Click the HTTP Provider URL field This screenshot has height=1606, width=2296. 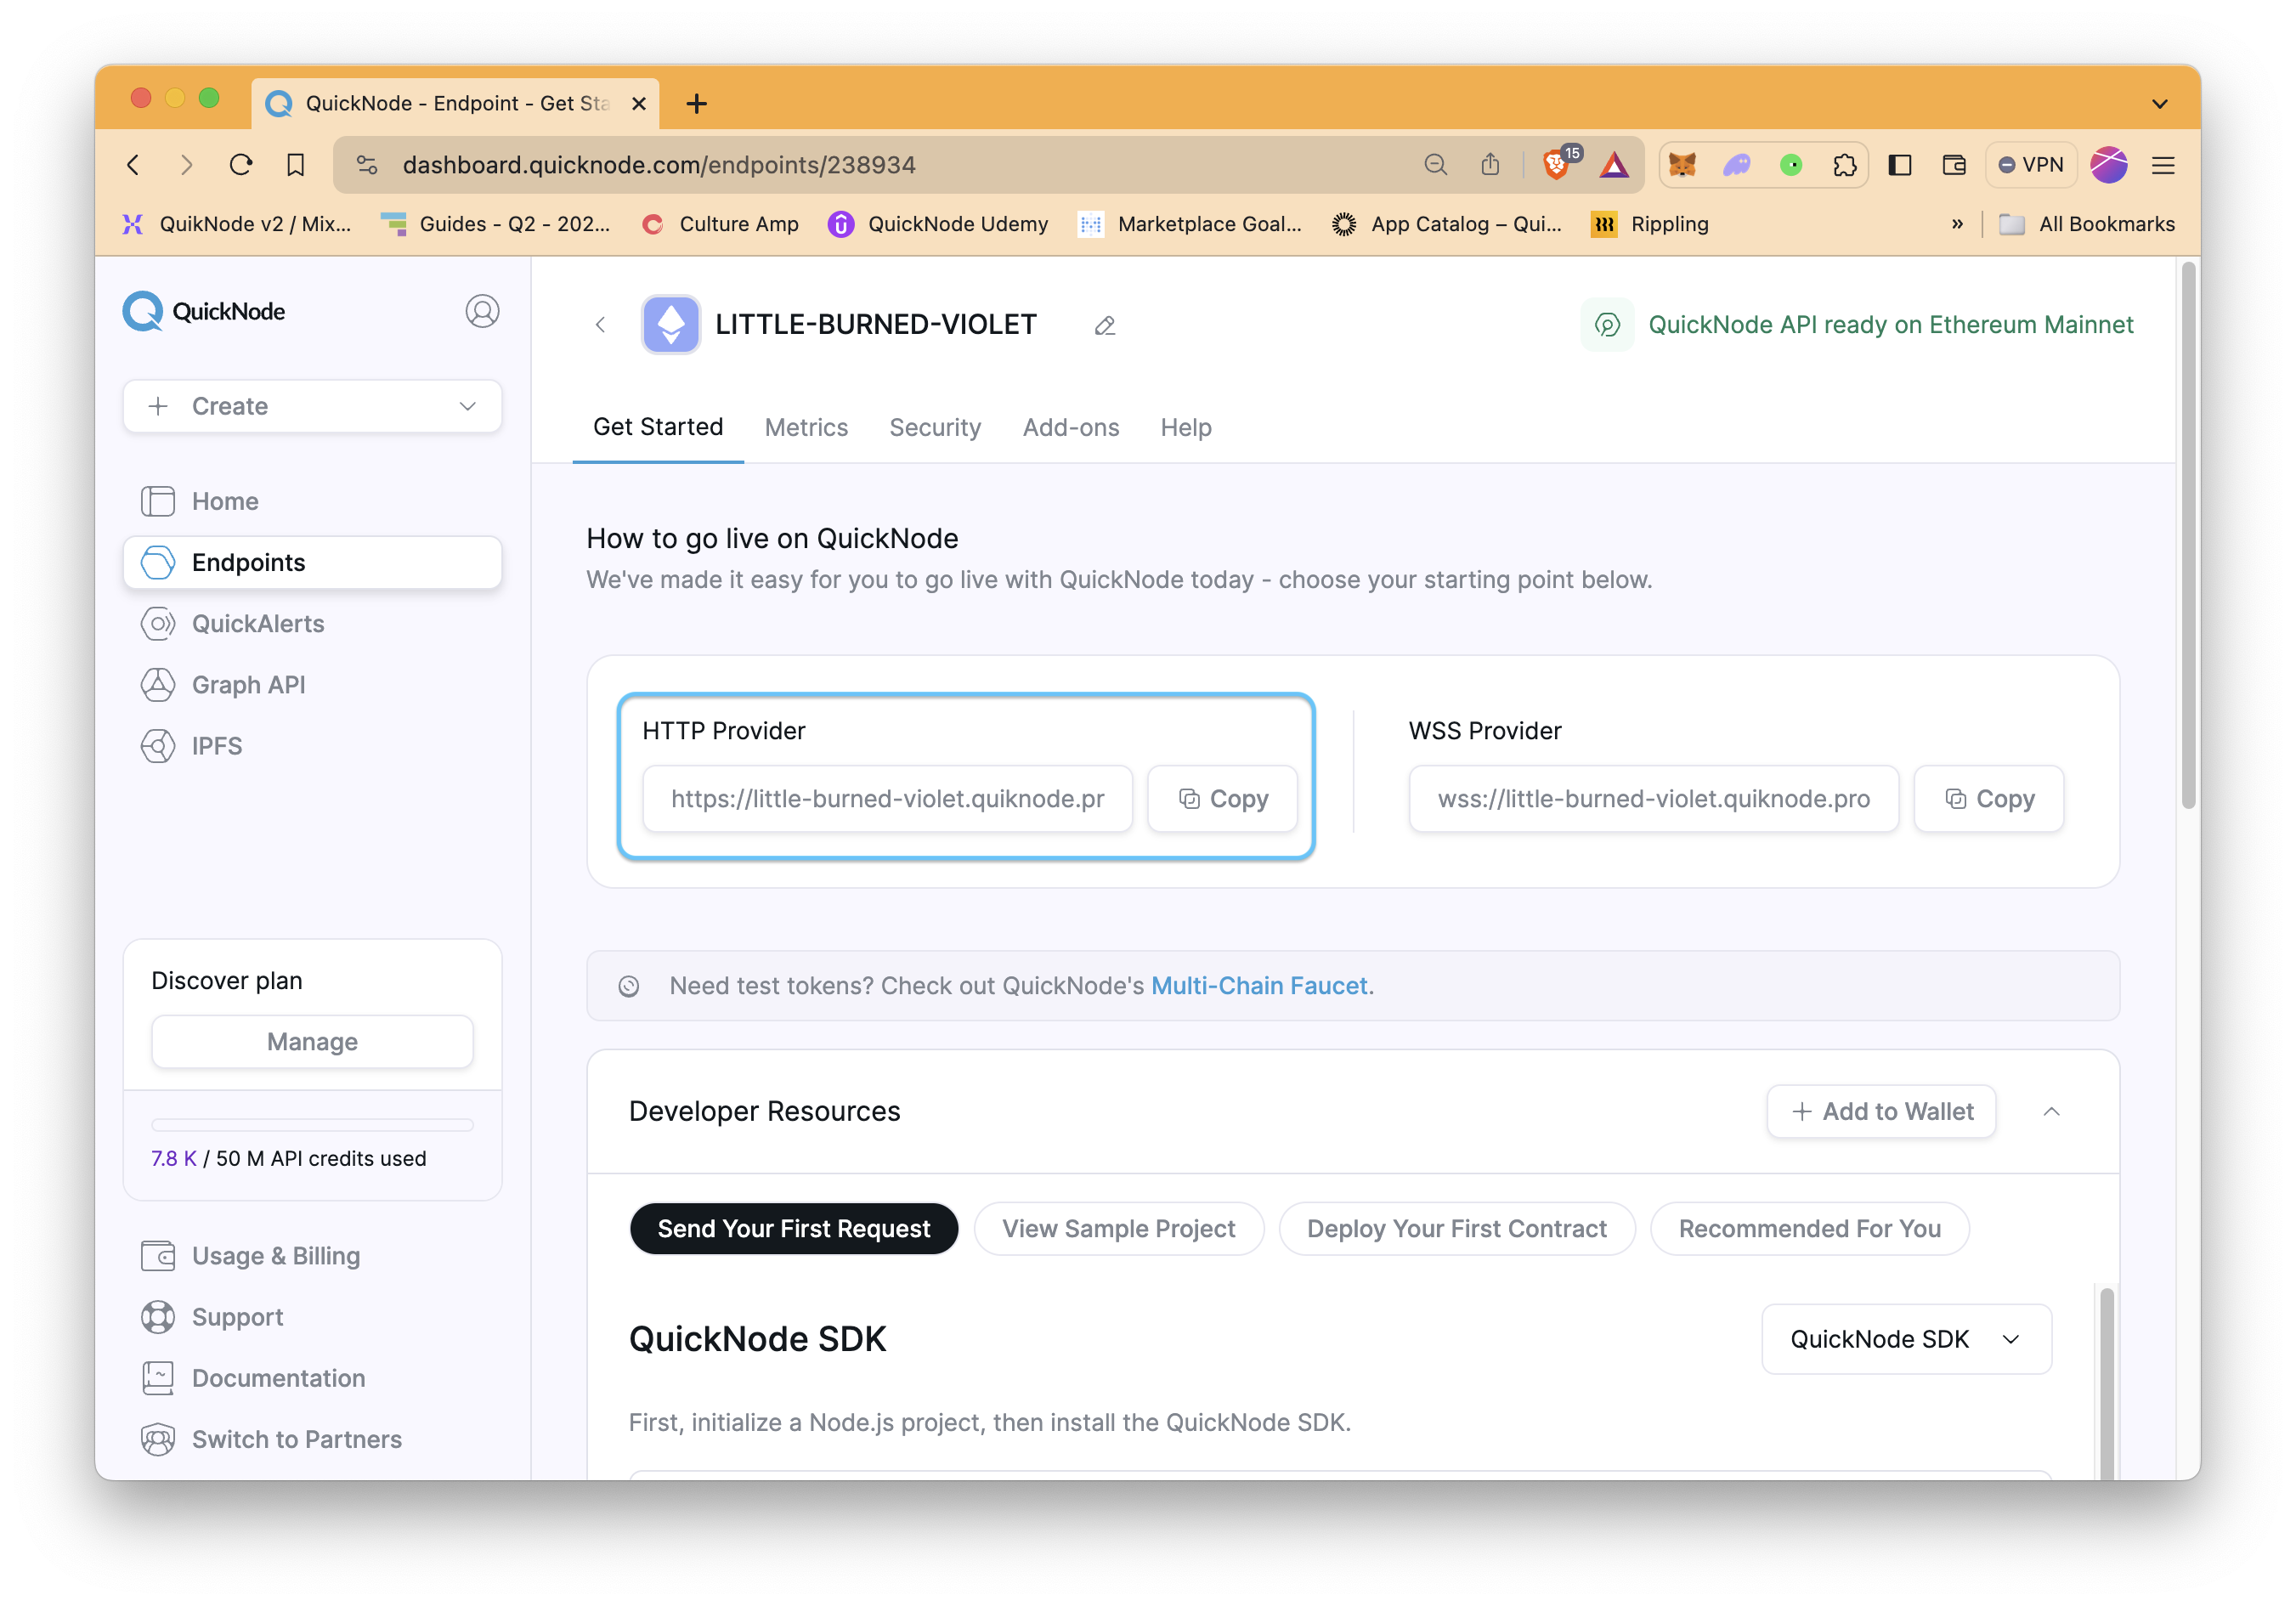click(888, 799)
